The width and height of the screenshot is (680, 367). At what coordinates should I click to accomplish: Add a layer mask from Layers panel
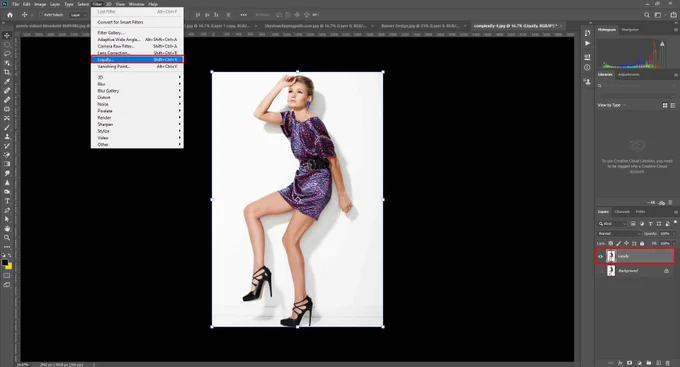[629, 363]
